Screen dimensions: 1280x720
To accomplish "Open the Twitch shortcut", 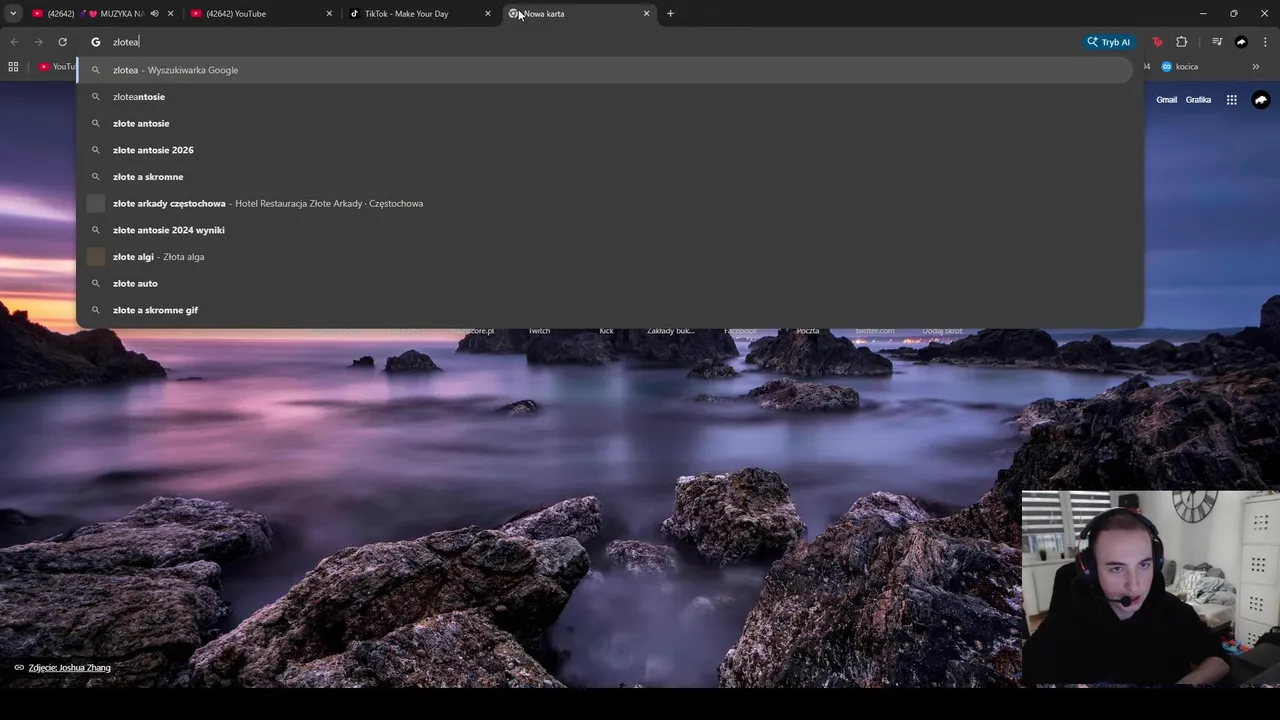I will coord(539,331).
